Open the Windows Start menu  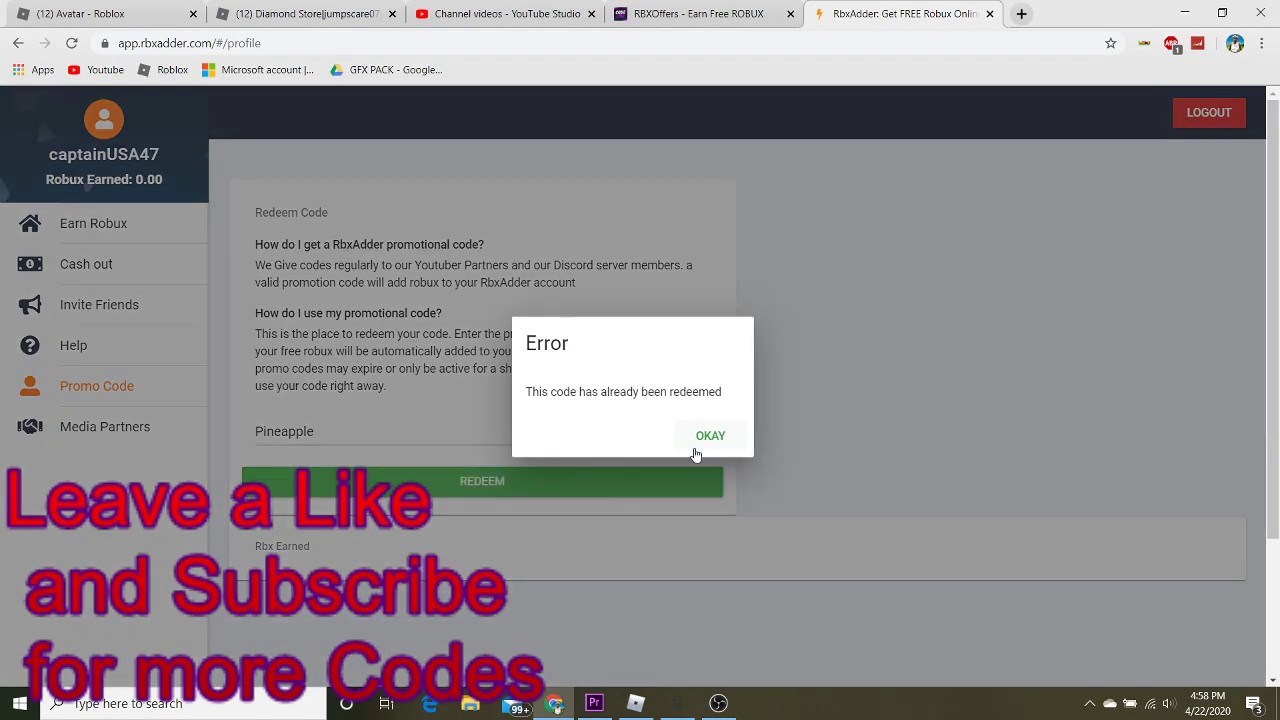coord(20,703)
